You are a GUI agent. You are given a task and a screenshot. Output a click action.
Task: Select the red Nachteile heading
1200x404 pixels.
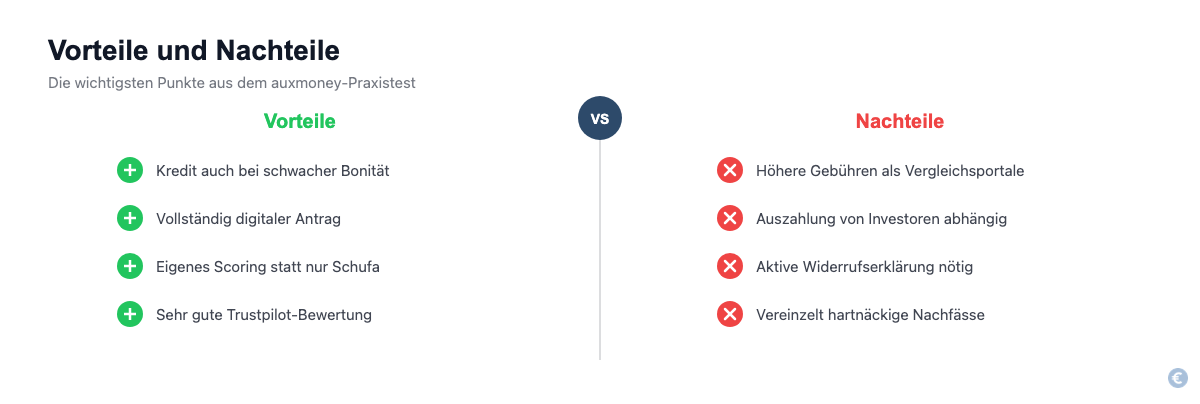coord(900,121)
